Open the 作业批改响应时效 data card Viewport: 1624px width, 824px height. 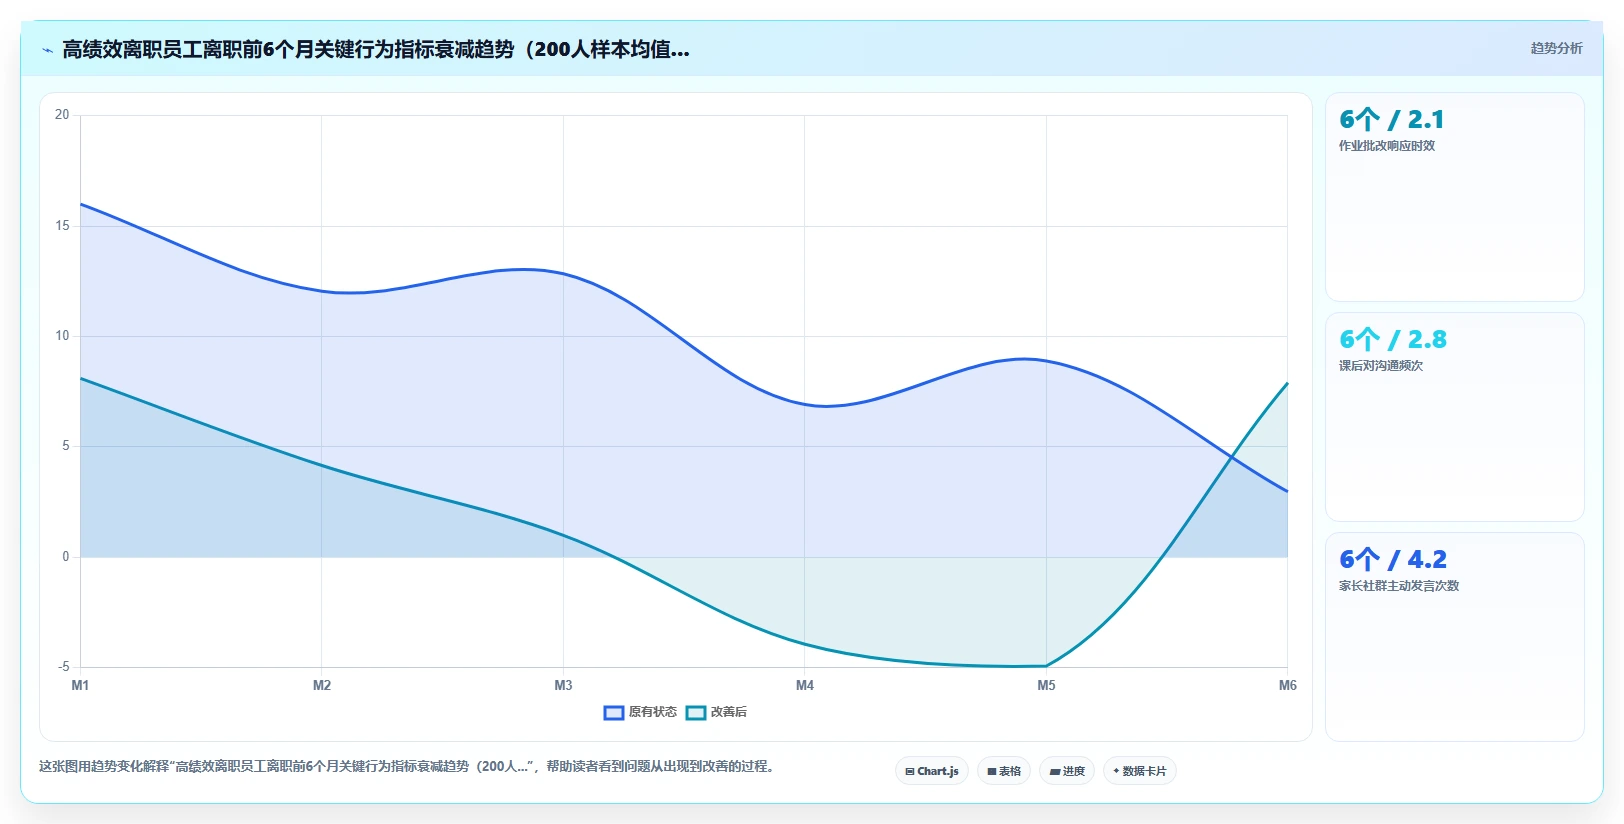[x=1455, y=197]
